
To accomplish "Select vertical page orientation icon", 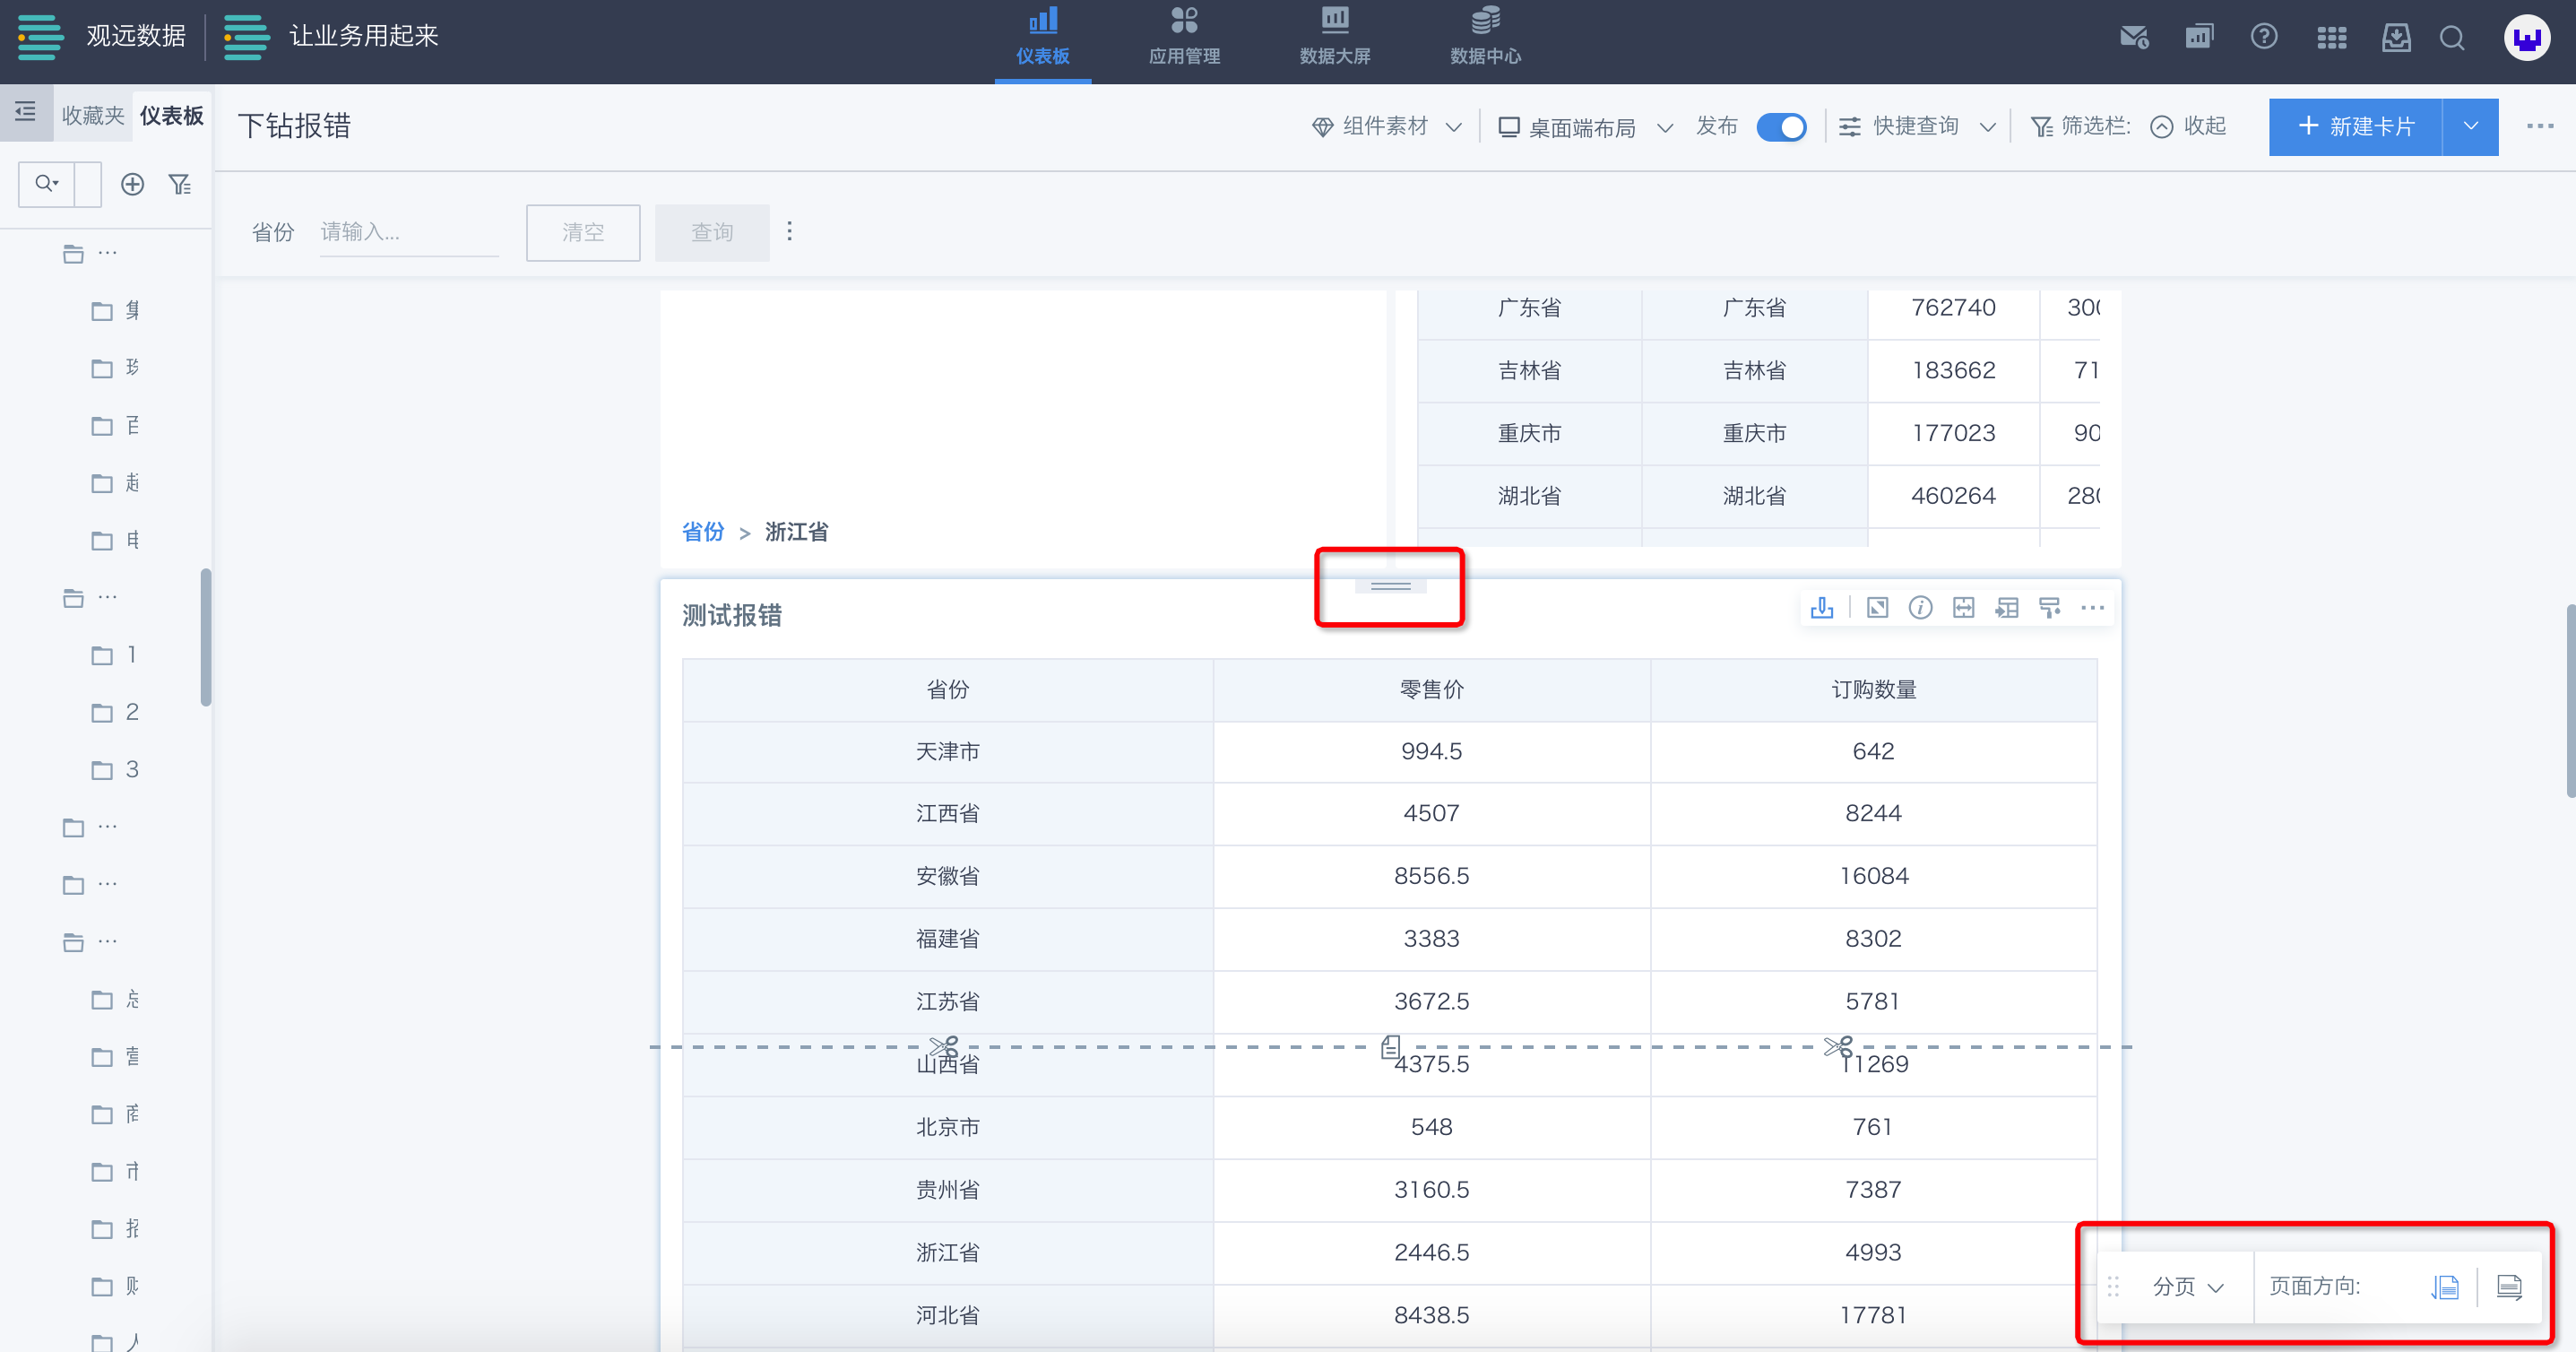I will point(2445,1287).
